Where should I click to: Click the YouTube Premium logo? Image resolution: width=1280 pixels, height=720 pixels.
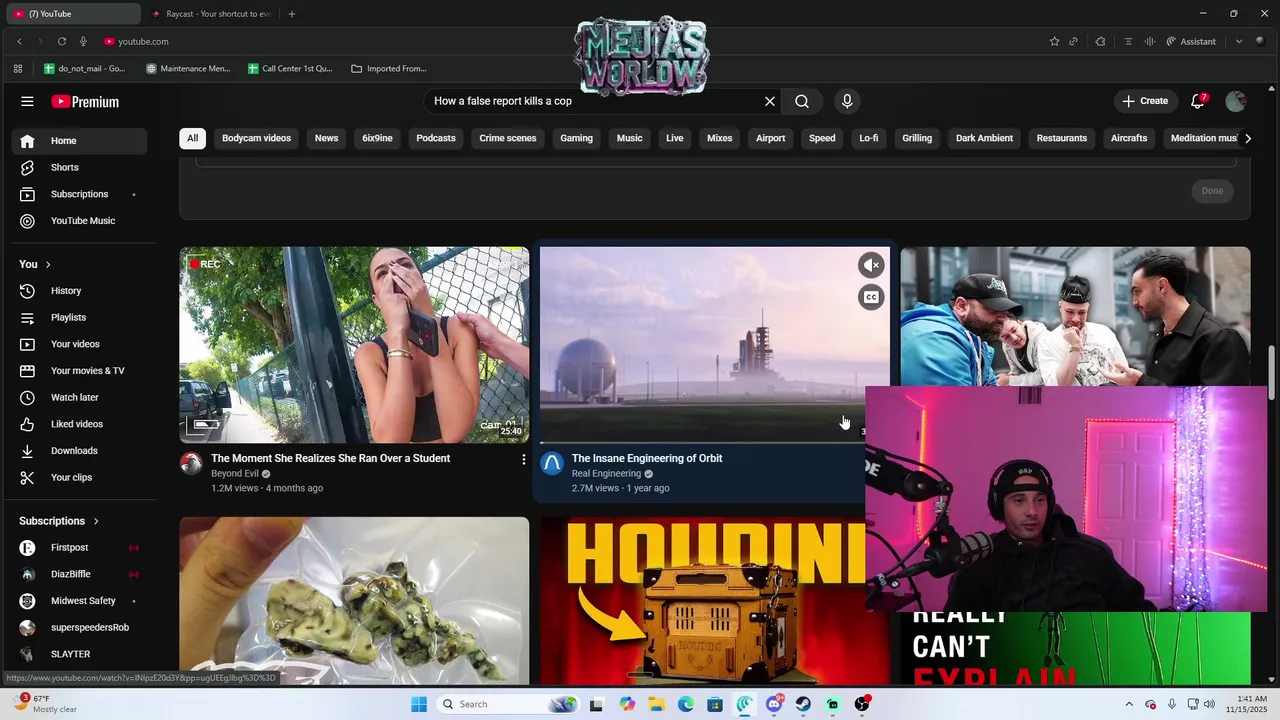point(85,101)
